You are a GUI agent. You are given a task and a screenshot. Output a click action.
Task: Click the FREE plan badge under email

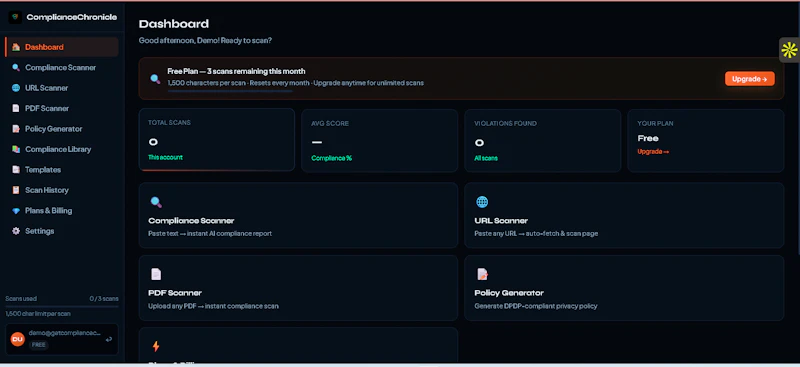38,345
